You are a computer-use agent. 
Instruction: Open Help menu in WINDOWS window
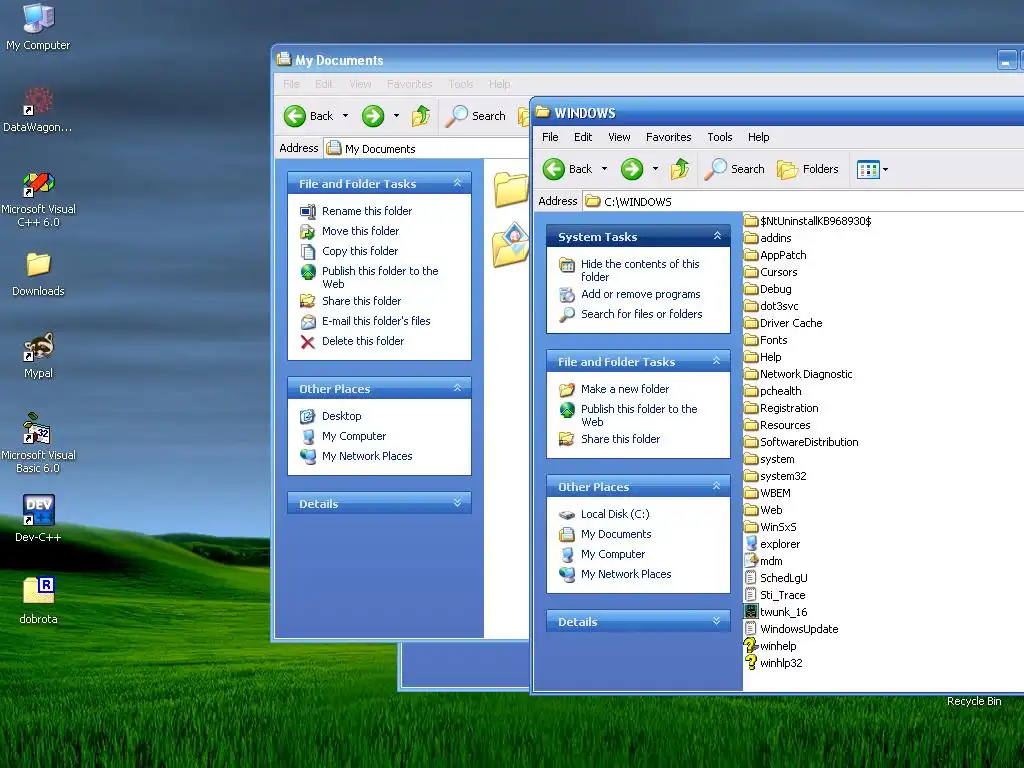758,137
